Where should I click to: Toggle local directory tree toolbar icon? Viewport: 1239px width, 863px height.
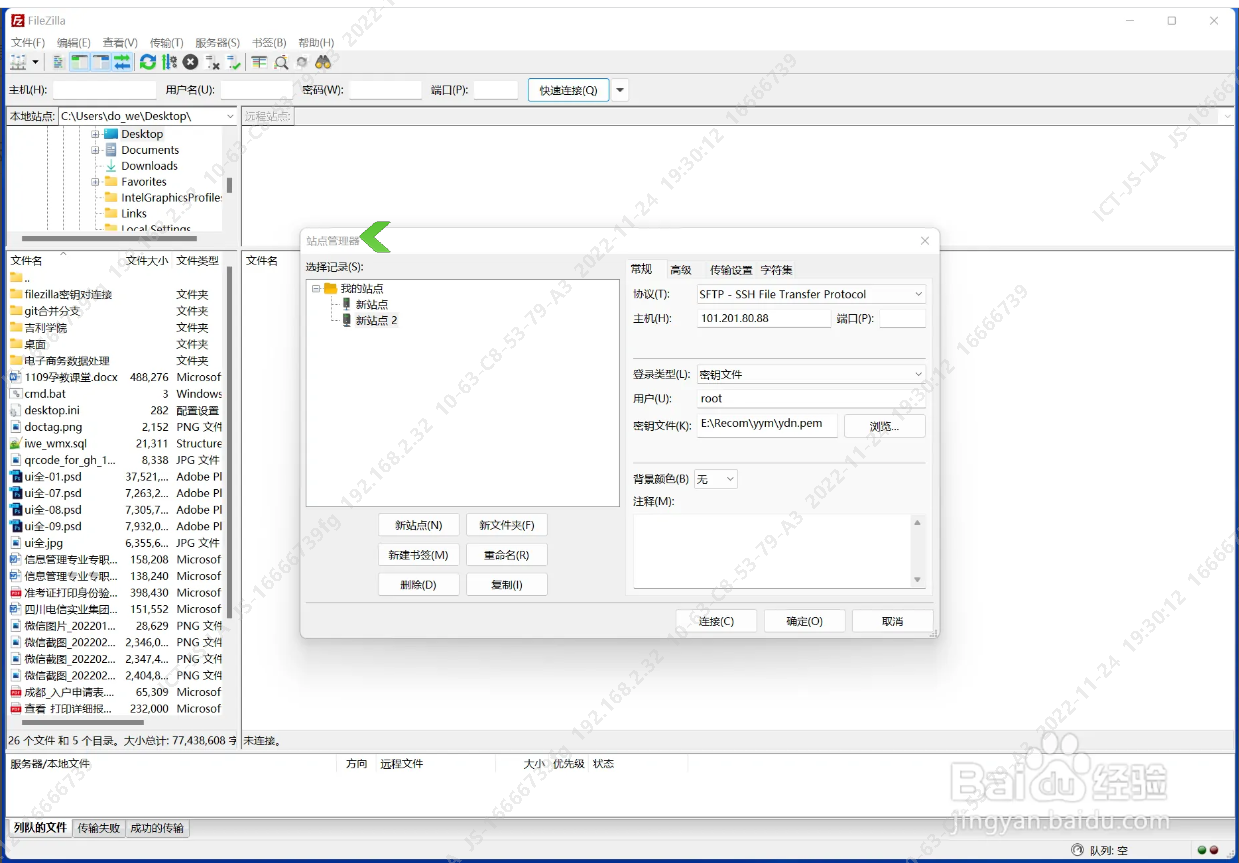(79, 62)
